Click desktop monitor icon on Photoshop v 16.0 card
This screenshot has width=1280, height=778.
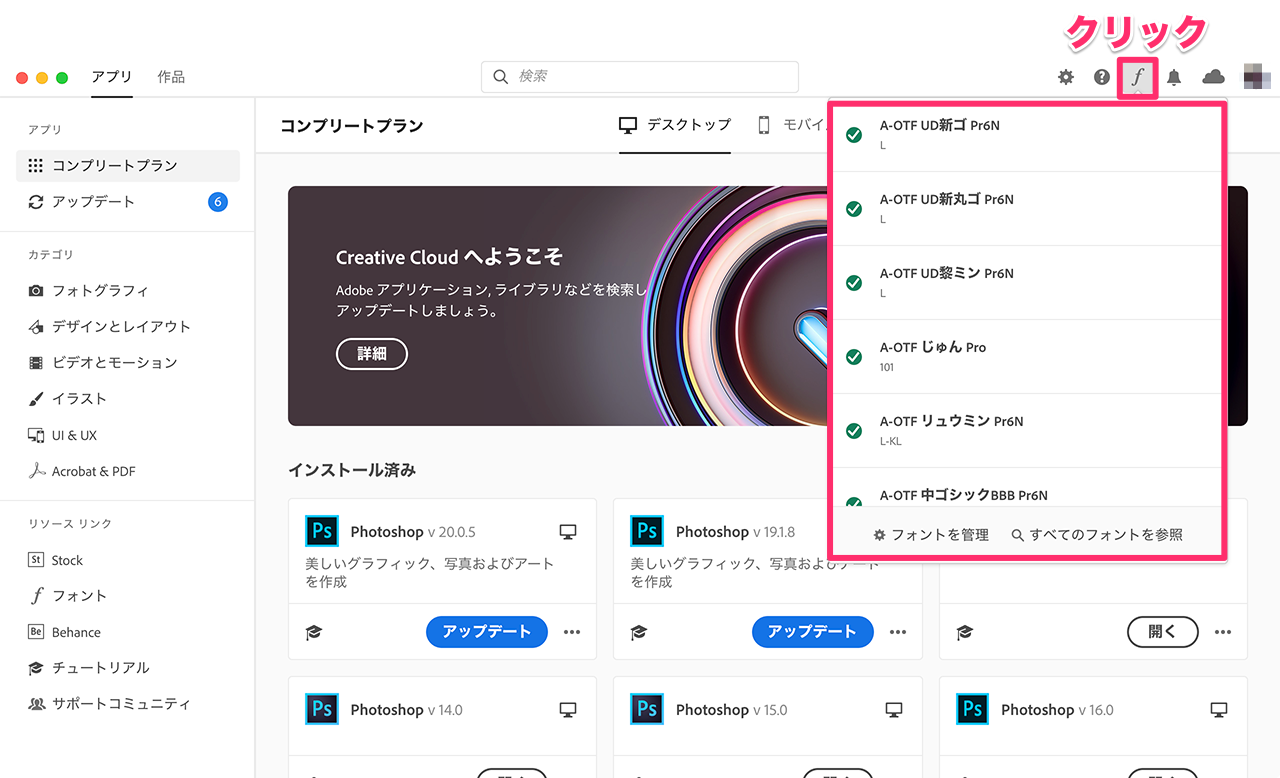(x=1218, y=710)
